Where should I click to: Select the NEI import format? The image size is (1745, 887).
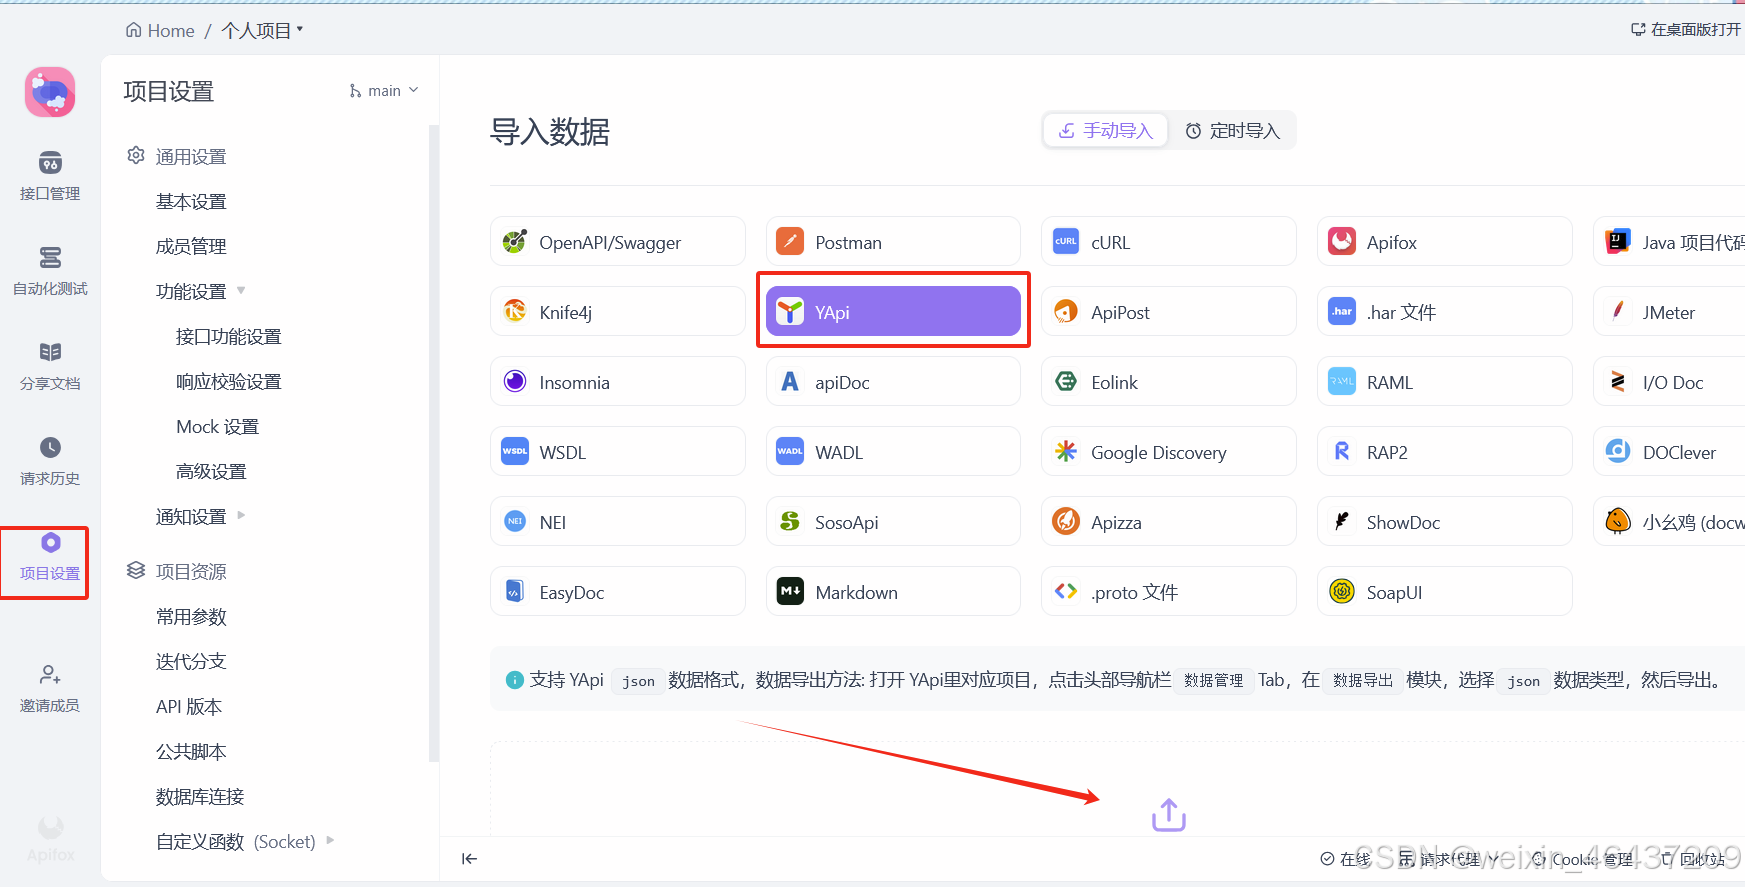618,522
